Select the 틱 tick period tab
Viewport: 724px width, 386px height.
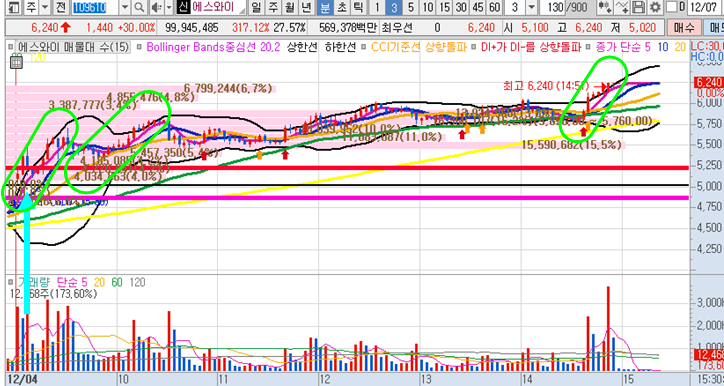coord(357,7)
